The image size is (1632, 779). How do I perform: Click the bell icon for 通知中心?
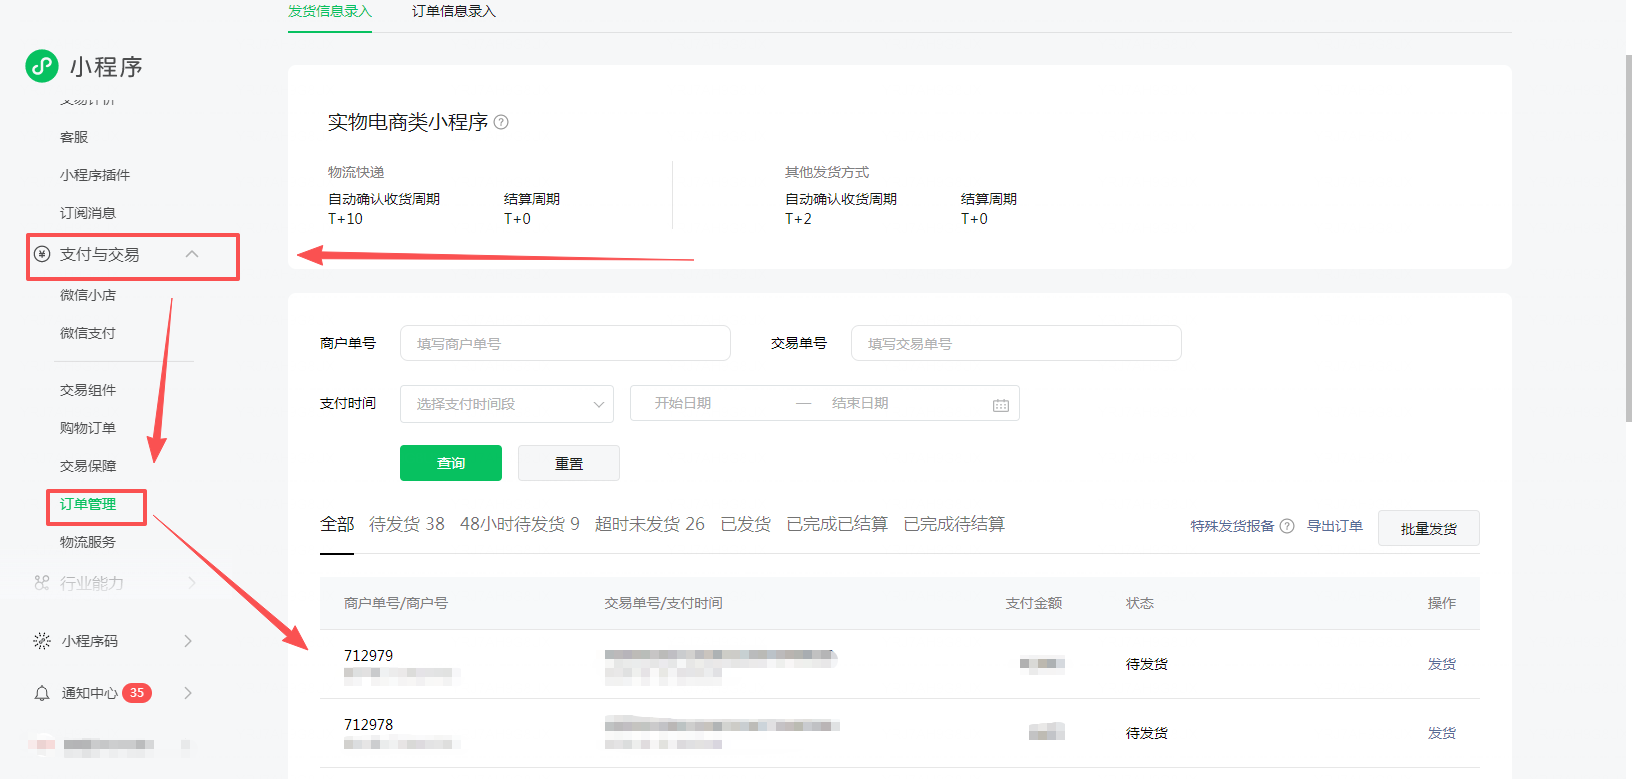[42, 693]
